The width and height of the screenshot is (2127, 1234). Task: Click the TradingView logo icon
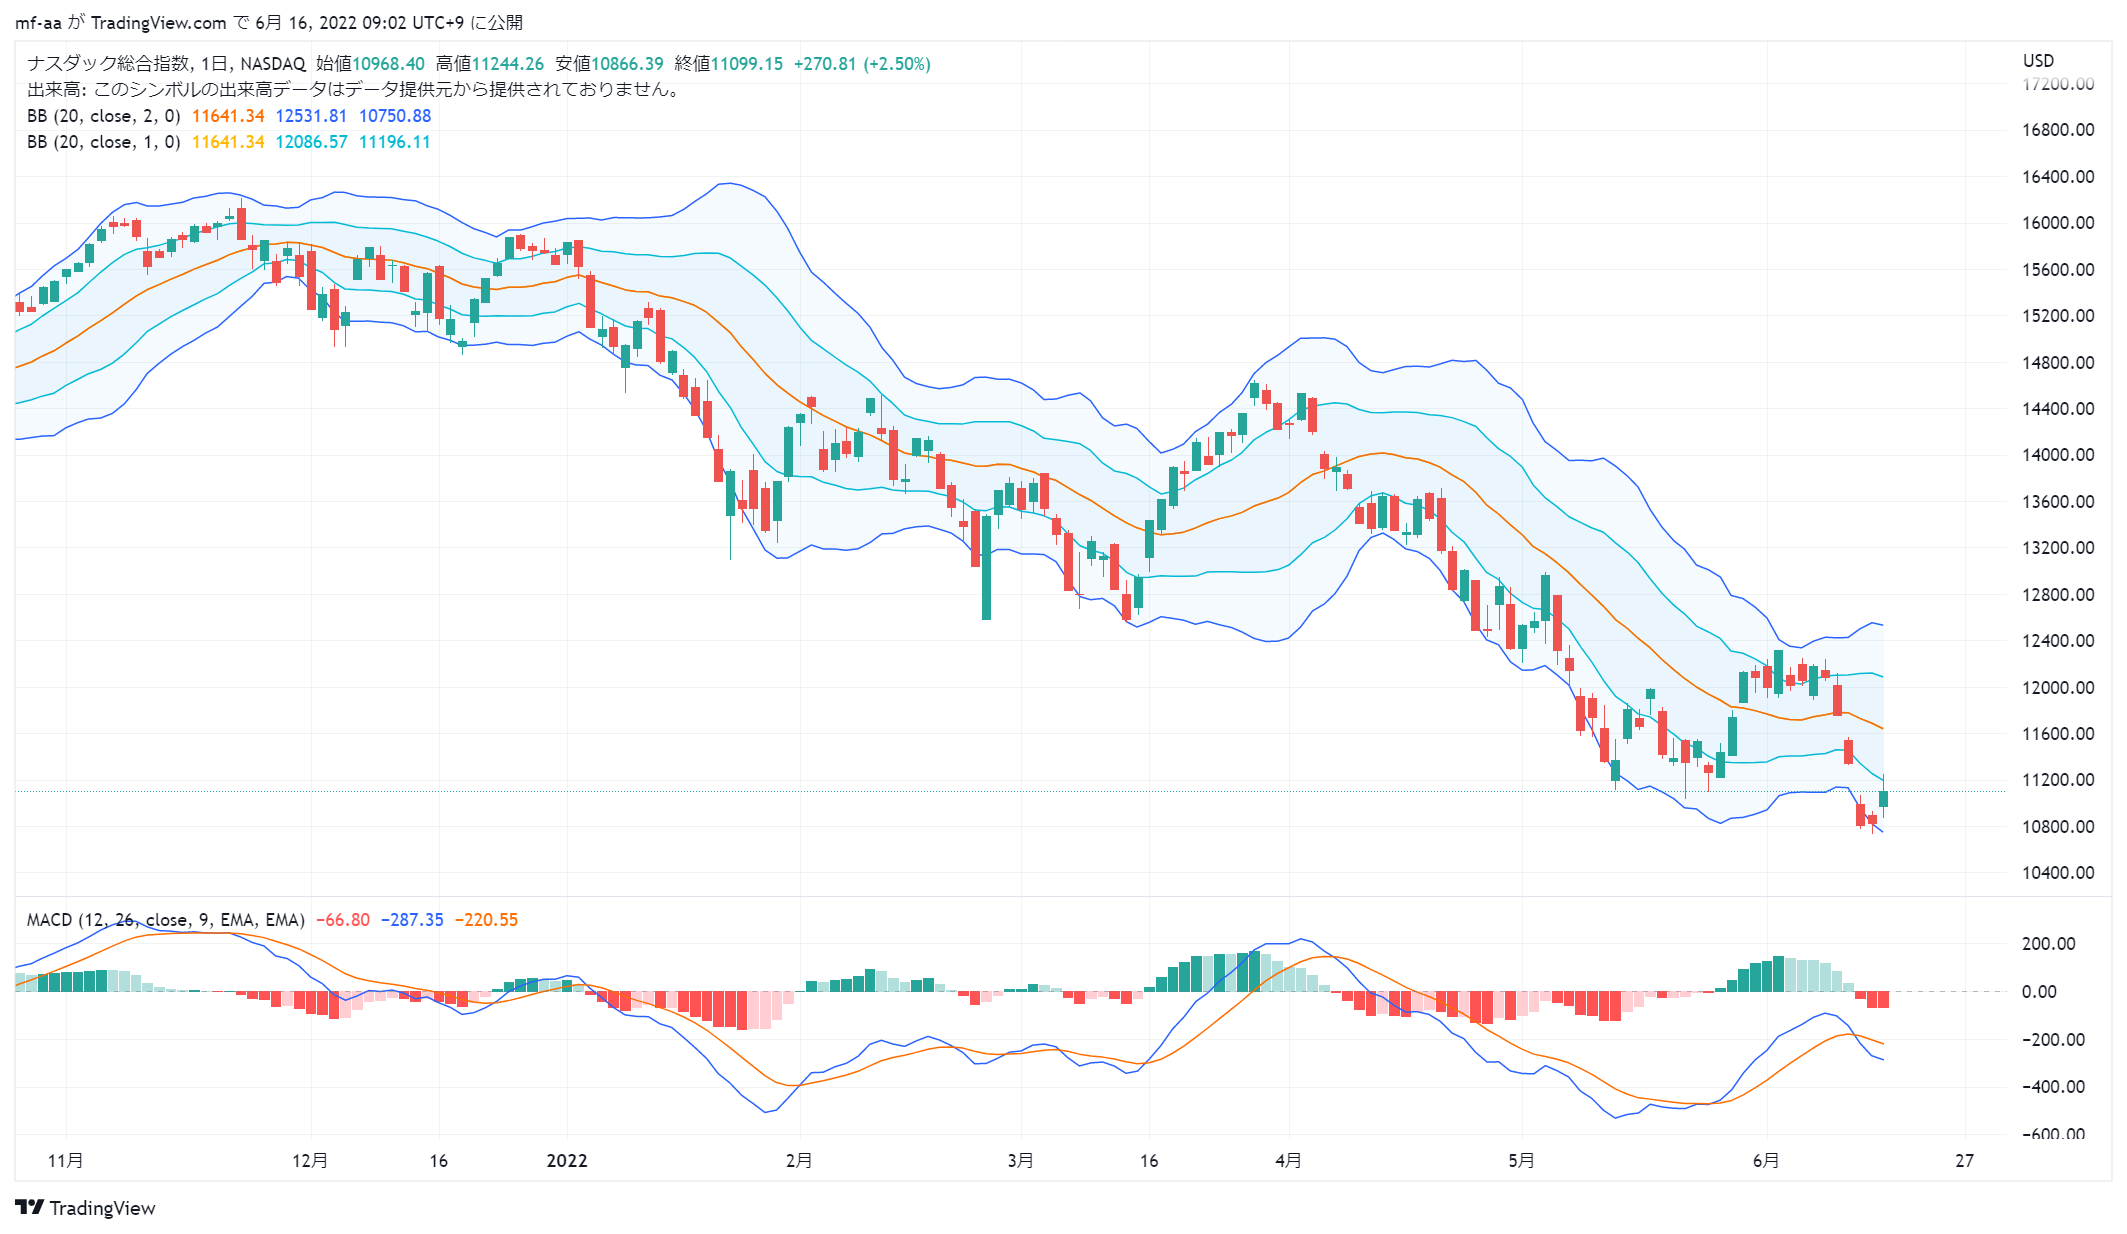[x=29, y=1207]
